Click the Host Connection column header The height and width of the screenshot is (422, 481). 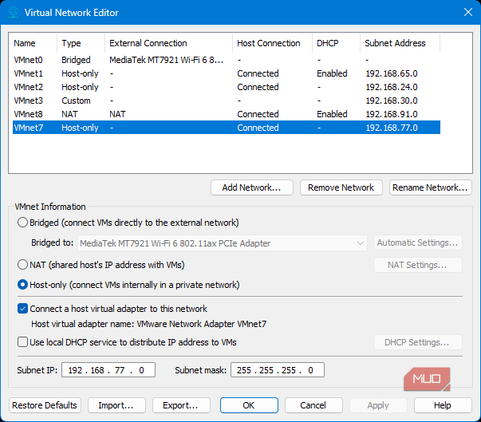[x=272, y=43]
